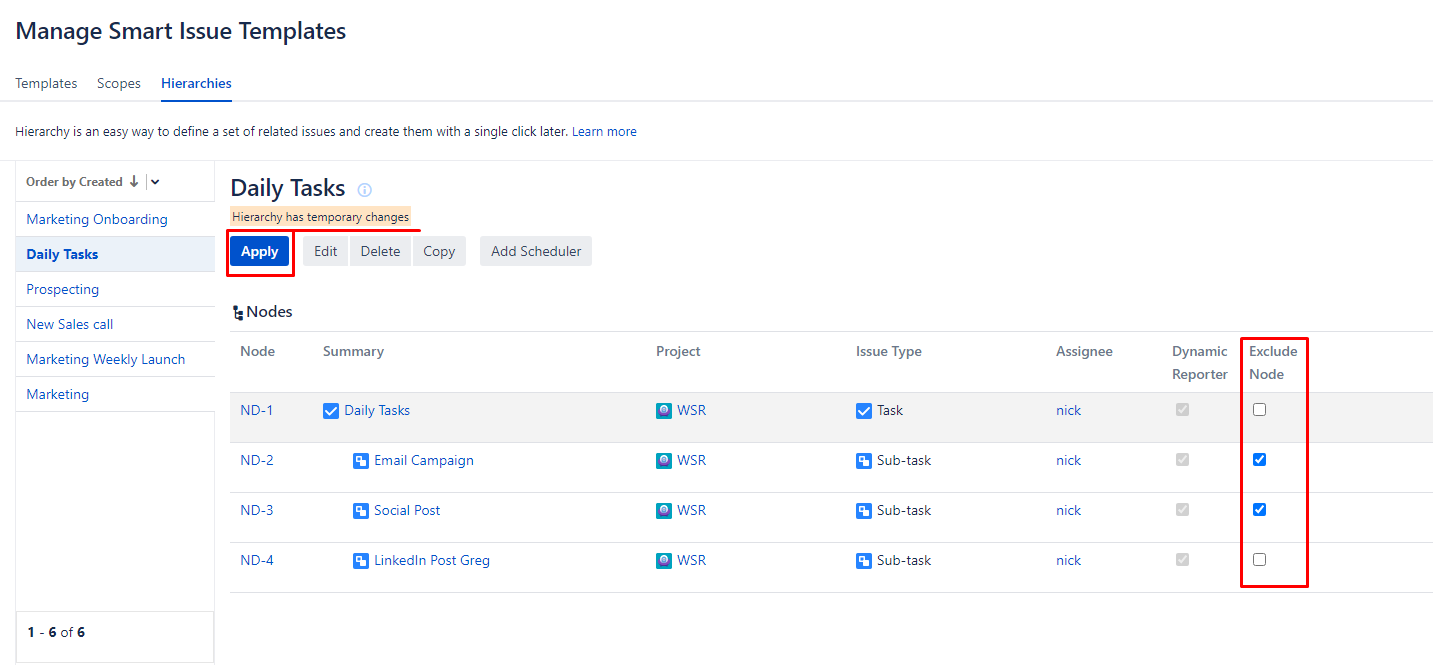
Task: Check Exclude Node for LinkedIn Post Greg
Action: 1259,560
